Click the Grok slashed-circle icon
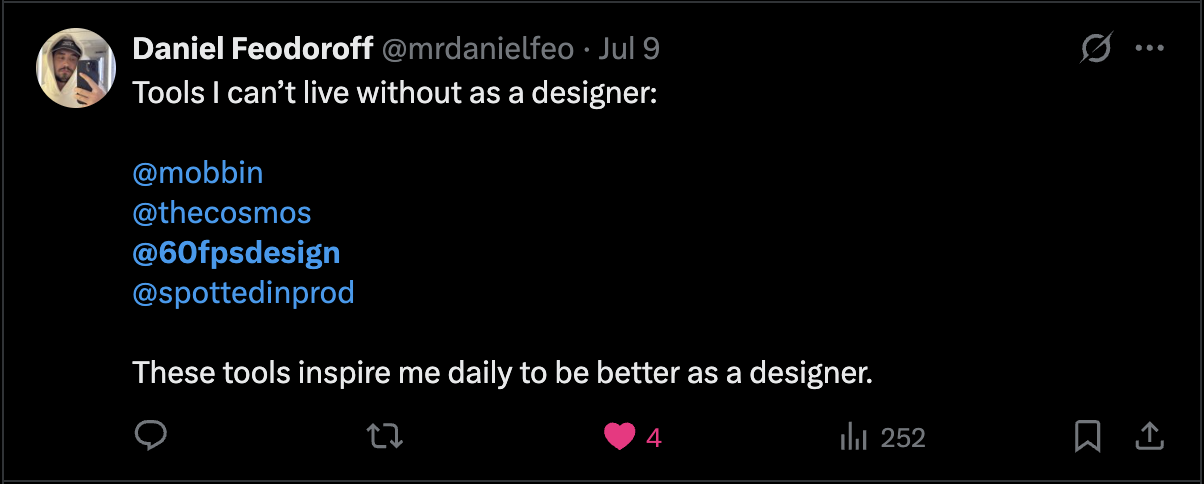The height and width of the screenshot is (484, 1204). (1097, 49)
